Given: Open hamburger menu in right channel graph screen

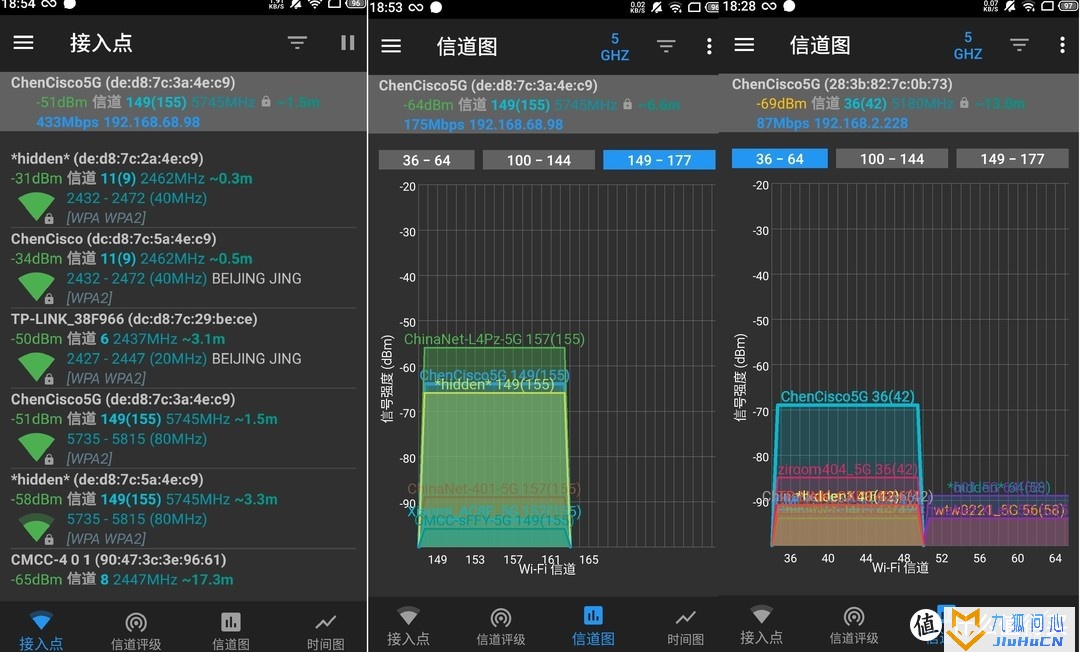Looking at the screenshot, I should (x=744, y=45).
